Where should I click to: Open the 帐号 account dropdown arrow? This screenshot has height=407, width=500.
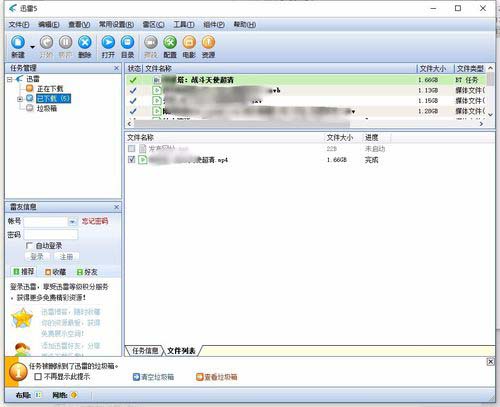pyautogui.click(x=73, y=222)
